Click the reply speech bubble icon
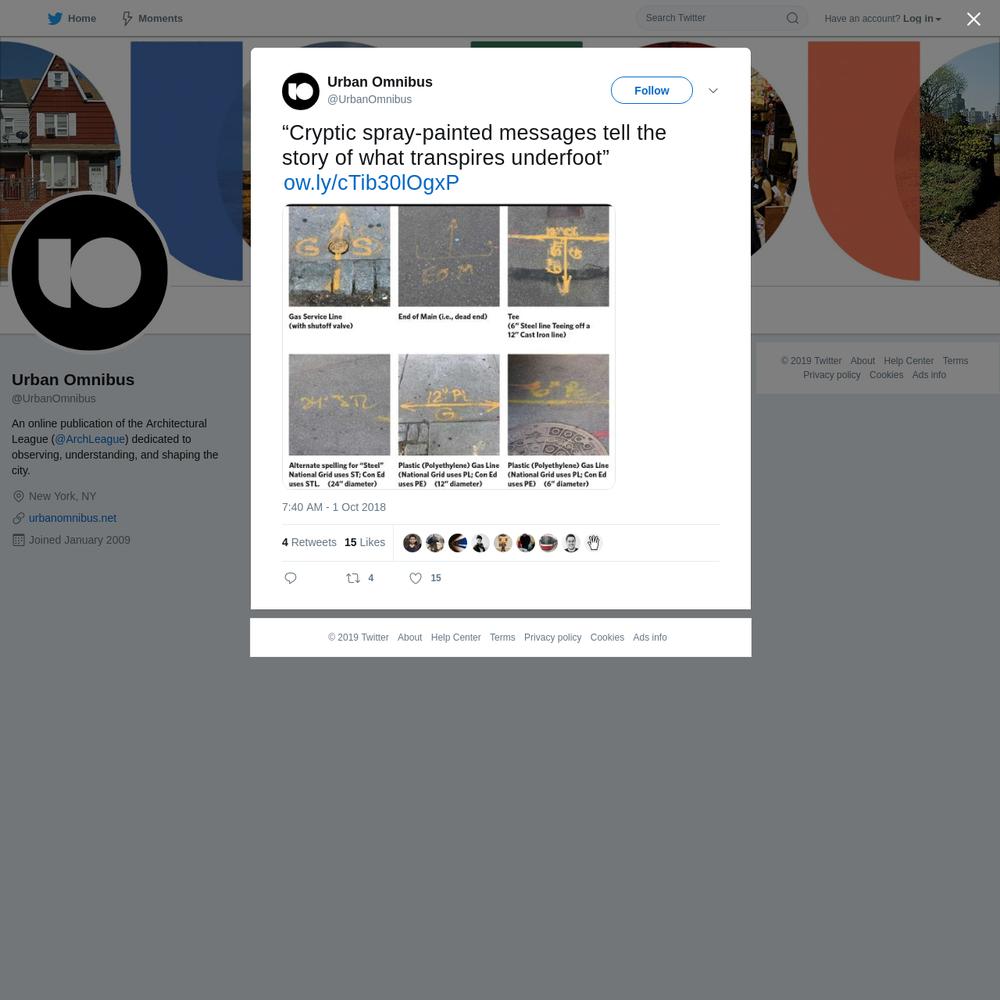1000x1000 pixels. (290, 578)
